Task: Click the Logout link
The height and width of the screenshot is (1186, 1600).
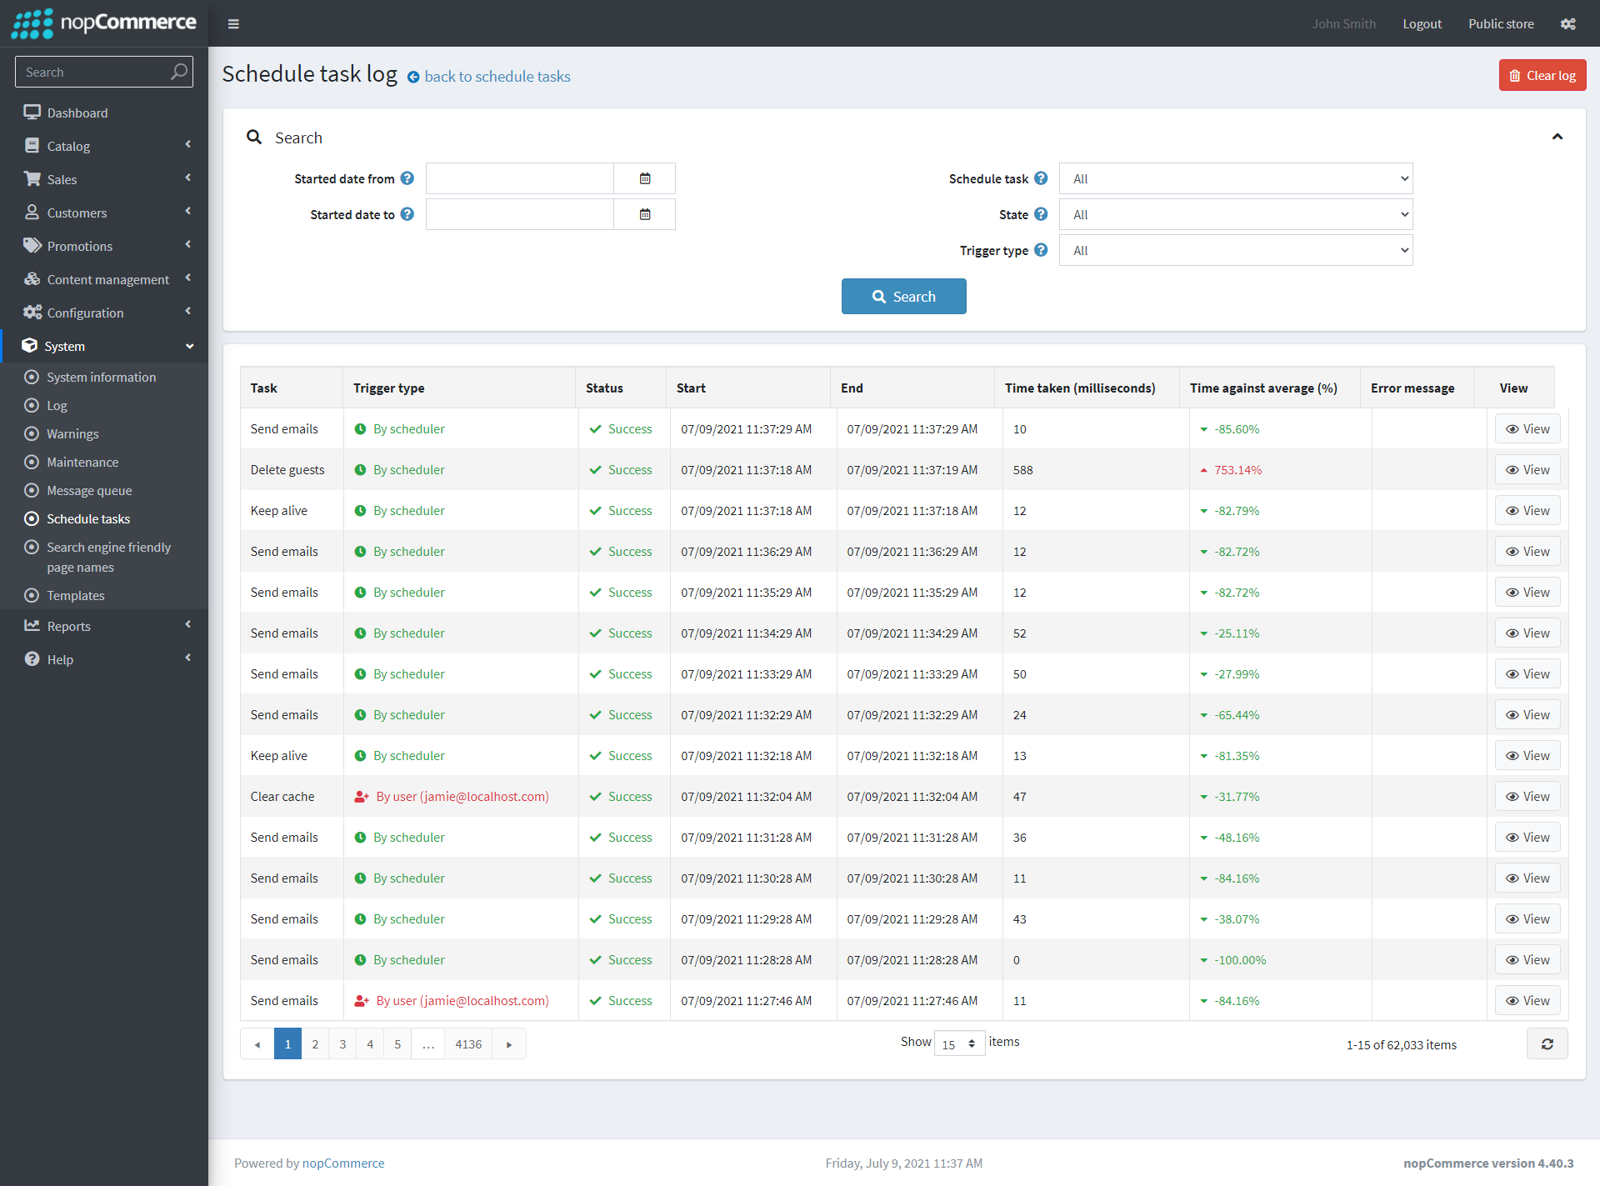Action: (x=1422, y=24)
